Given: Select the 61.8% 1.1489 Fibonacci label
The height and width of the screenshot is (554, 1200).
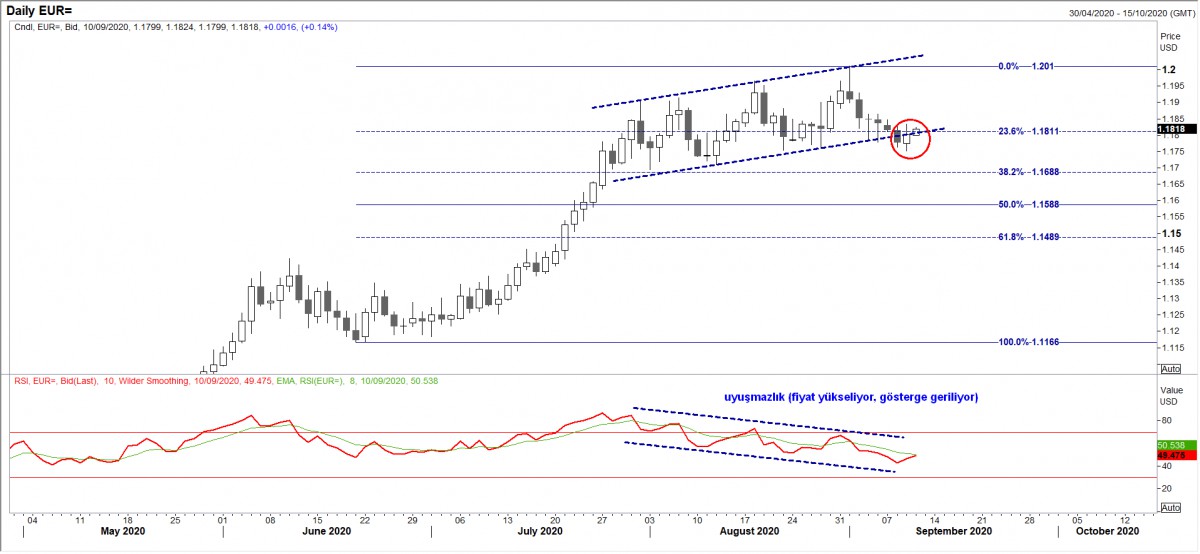Looking at the screenshot, I should coord(1029,237).
